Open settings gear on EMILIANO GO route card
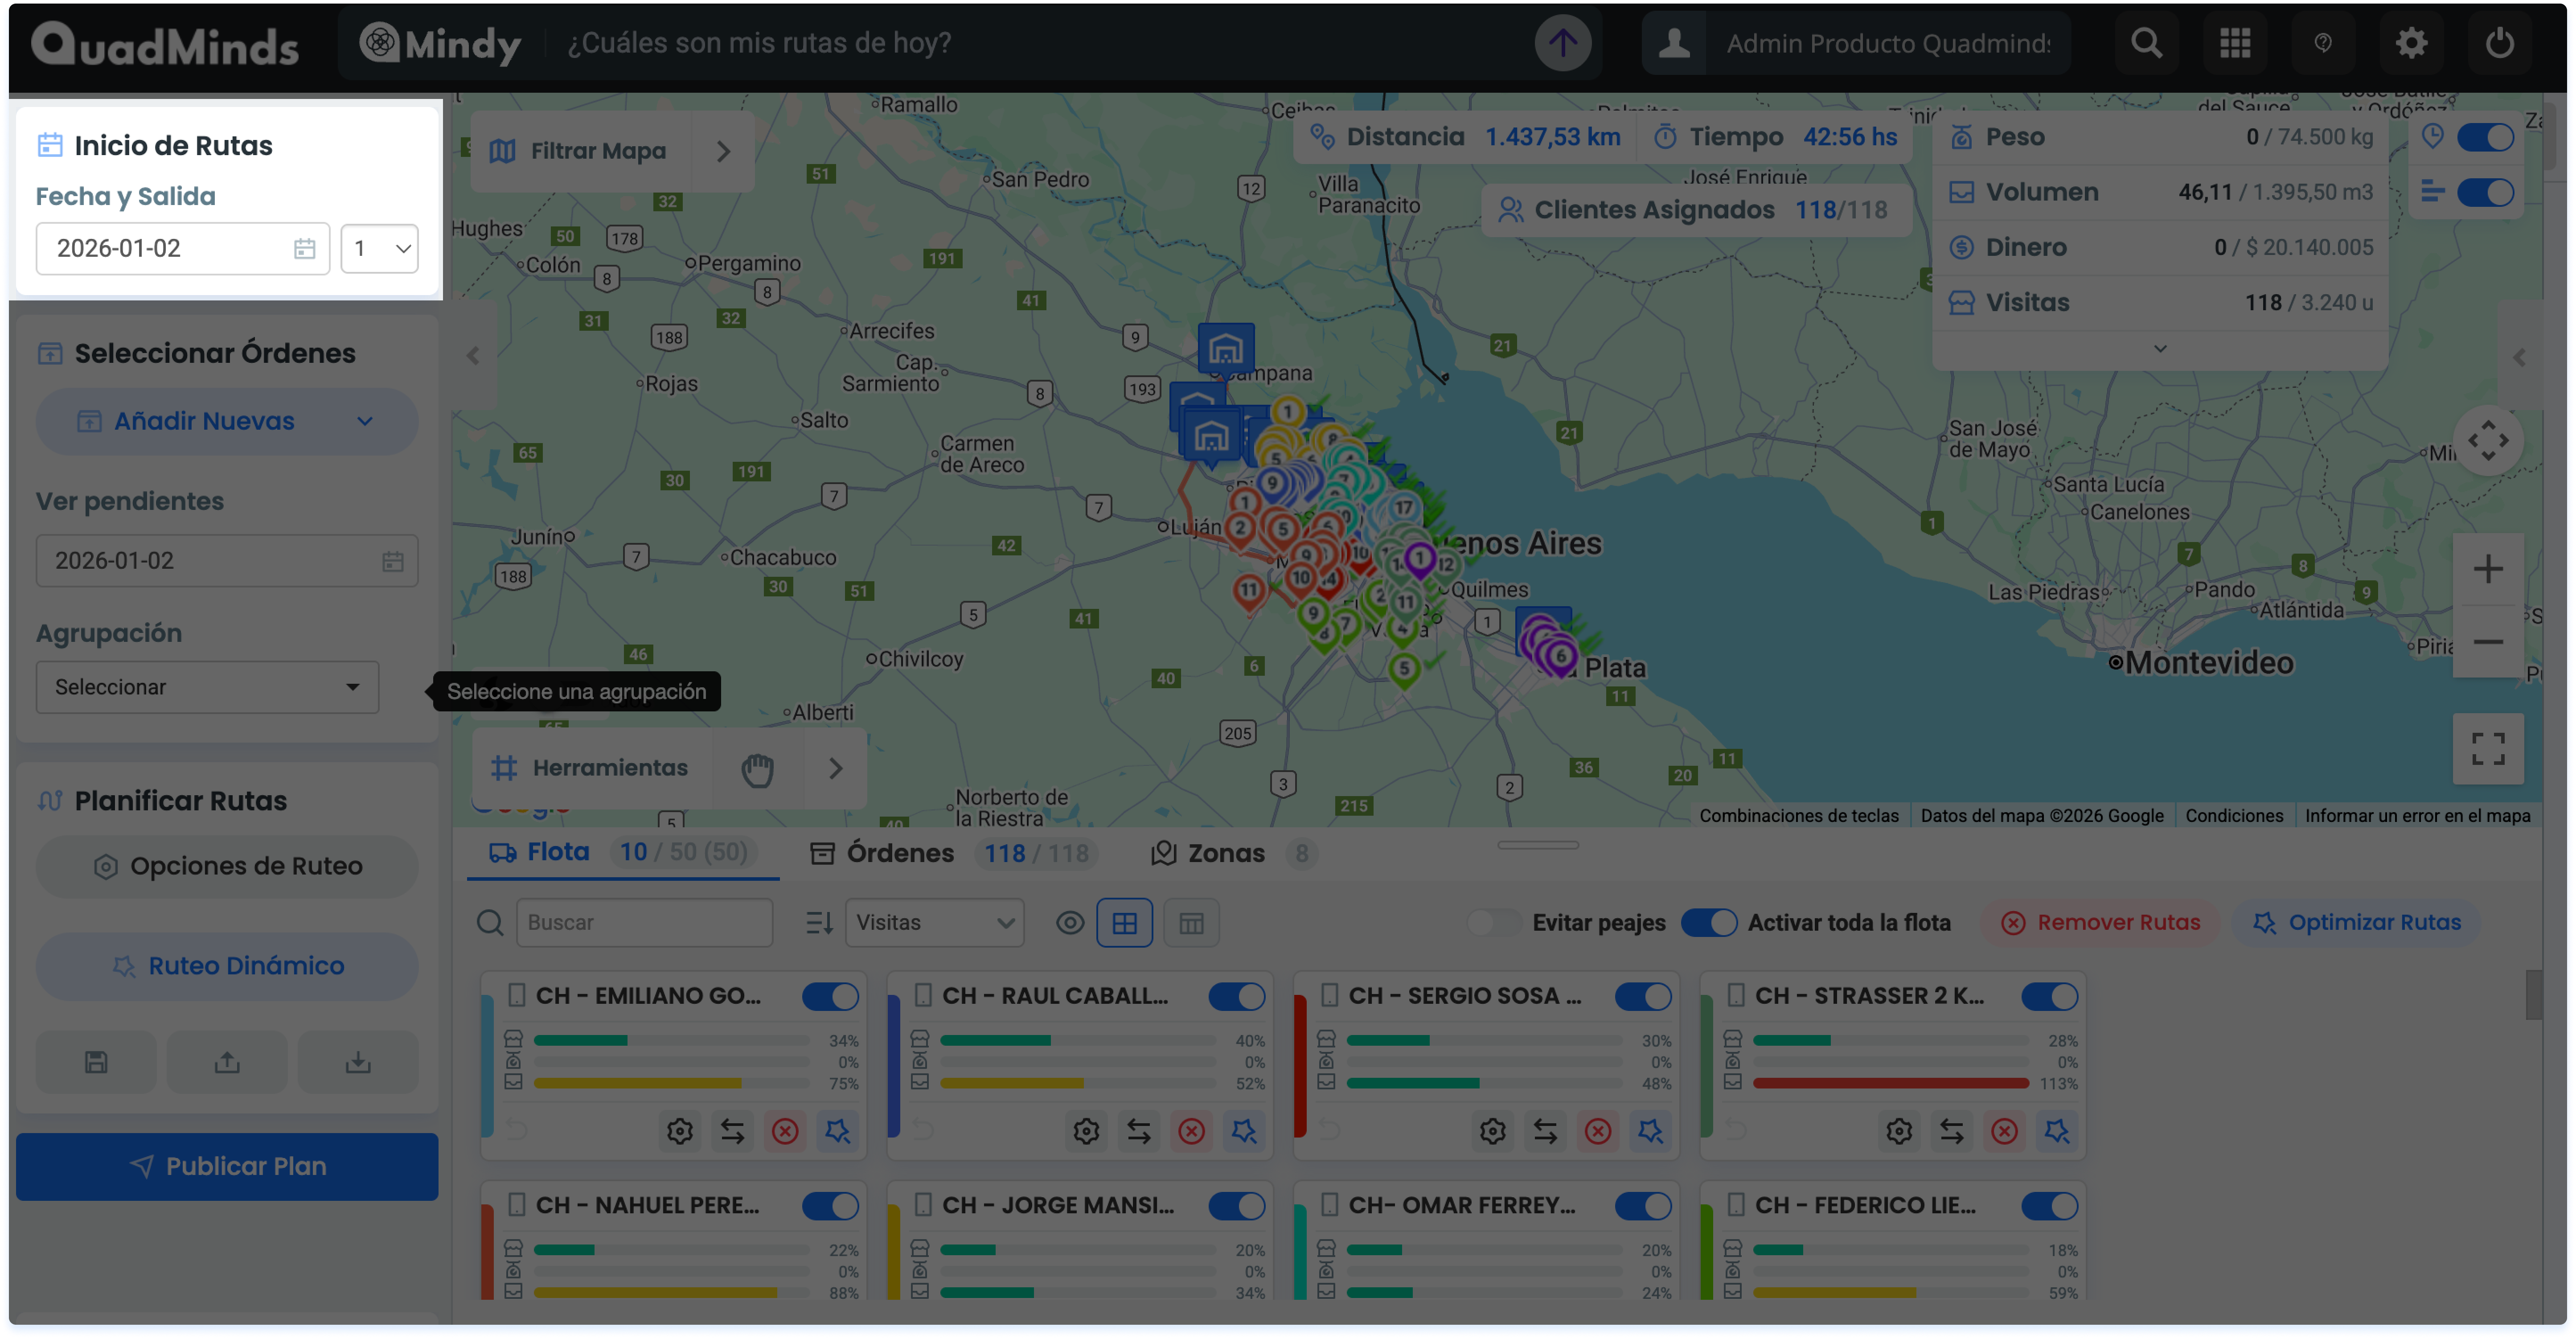The image size is (2576, 1339). coord(680,1131)
